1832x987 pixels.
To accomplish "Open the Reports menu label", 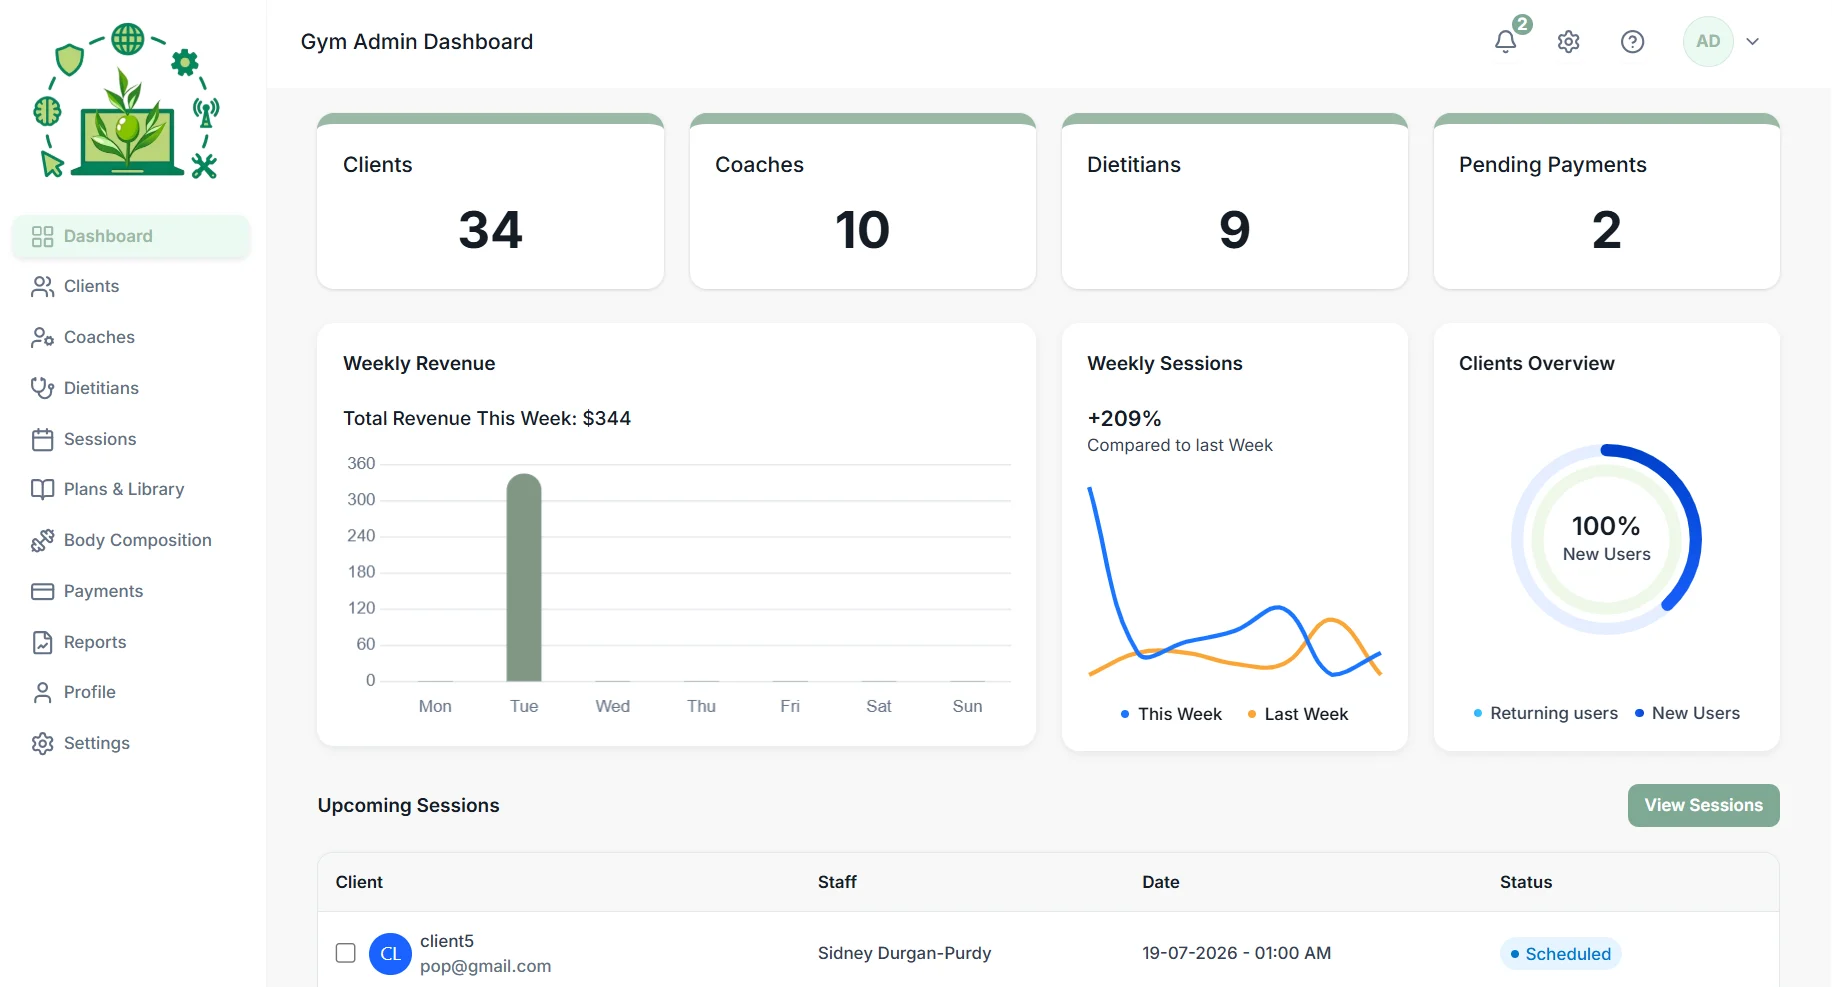I will 95,642.
